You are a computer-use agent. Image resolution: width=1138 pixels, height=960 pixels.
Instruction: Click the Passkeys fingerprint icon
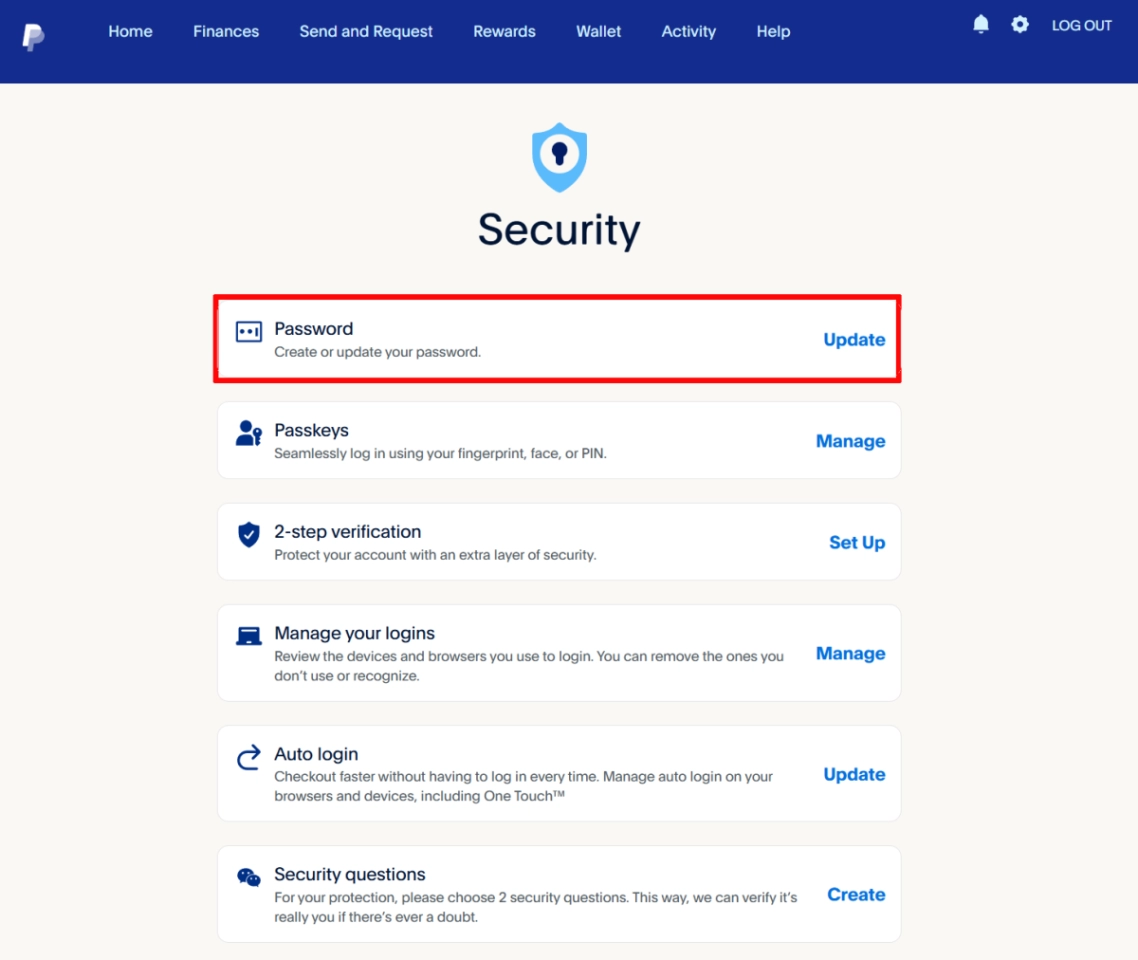pos(249,433)
